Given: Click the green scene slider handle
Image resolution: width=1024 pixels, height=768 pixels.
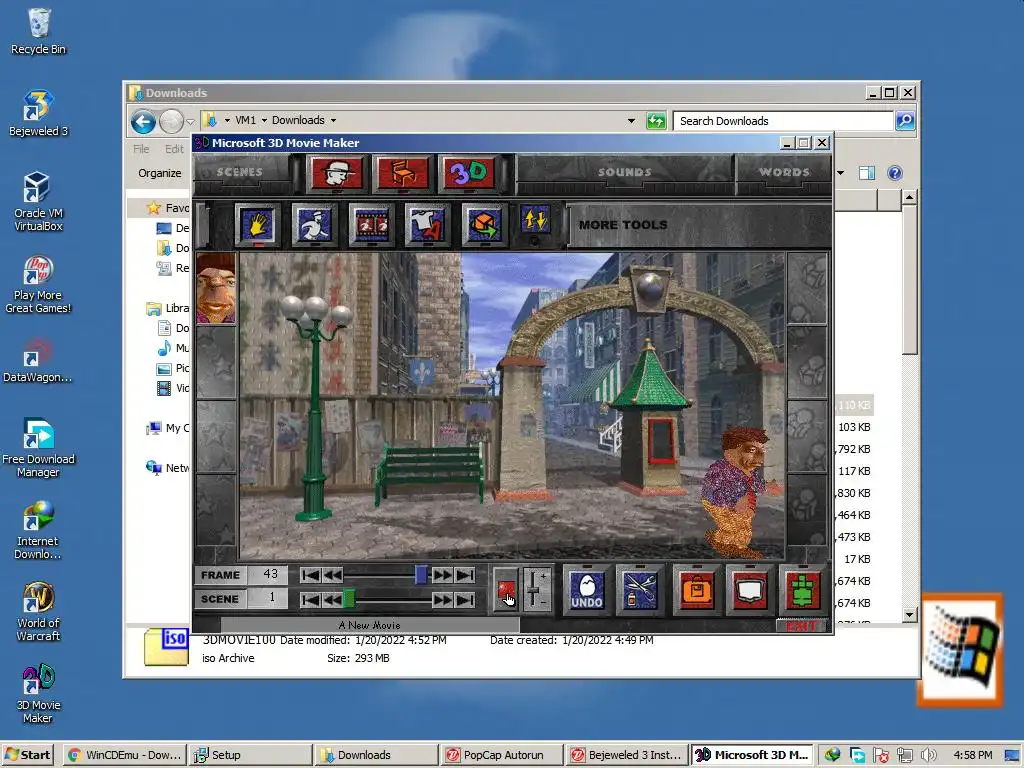Looking at the screenshot, I should [349, 598].
